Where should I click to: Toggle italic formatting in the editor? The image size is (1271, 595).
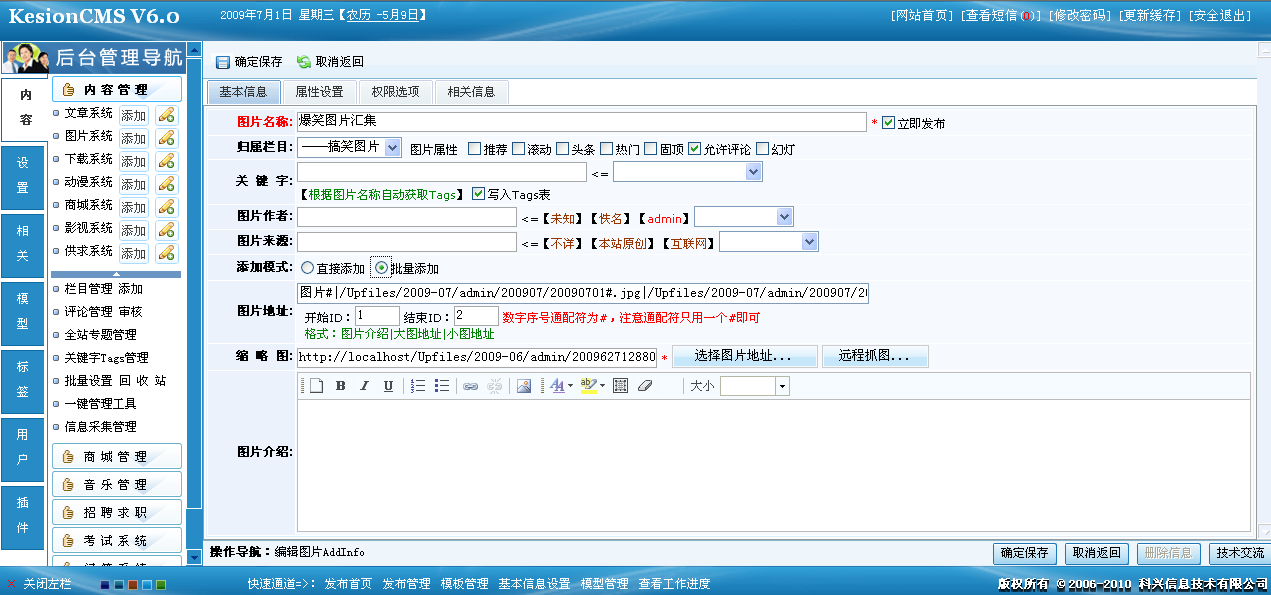(x=364, y=386)
